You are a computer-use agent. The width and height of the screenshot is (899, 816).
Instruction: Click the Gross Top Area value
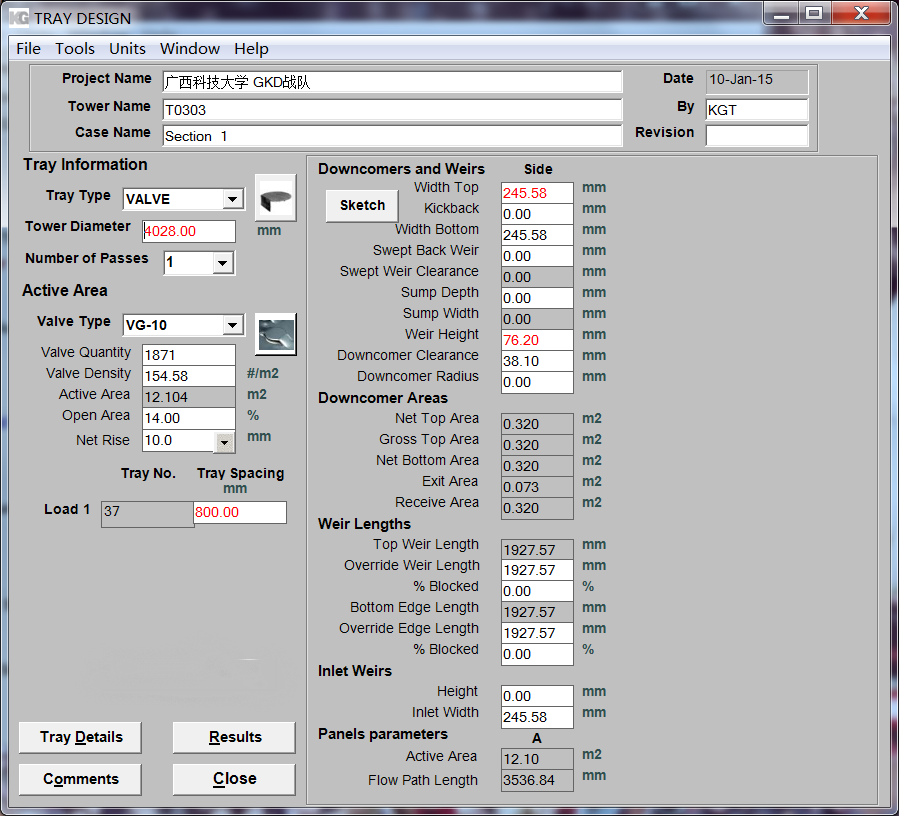pos(537,445)
